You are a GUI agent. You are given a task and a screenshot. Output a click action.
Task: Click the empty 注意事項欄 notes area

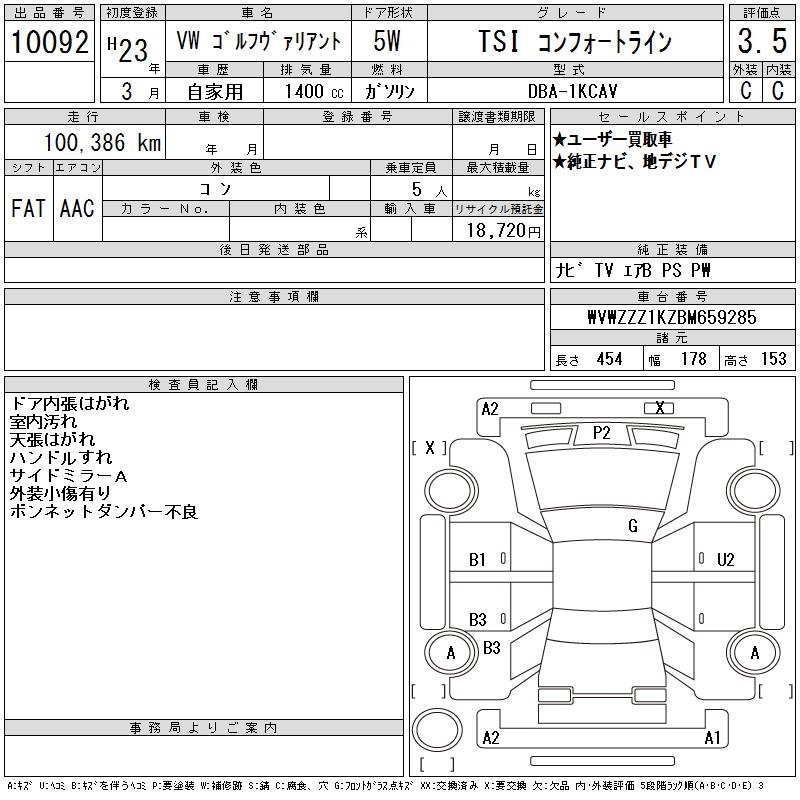coord(274,337)
